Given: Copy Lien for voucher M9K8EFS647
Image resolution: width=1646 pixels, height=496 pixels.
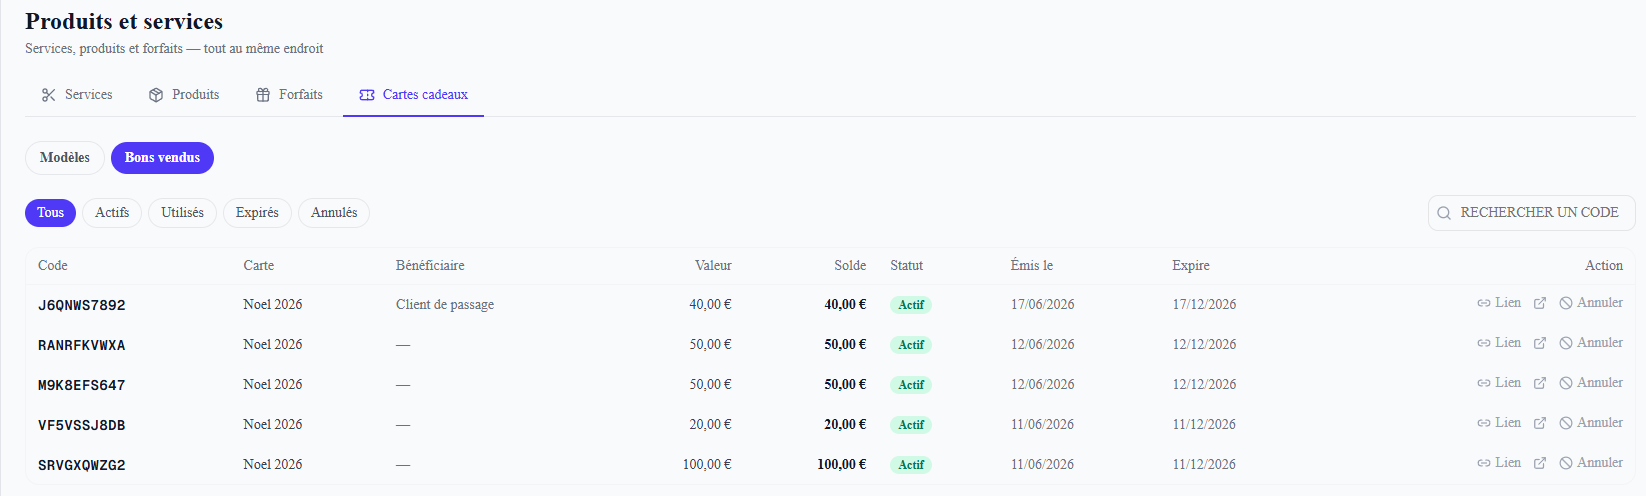Looking at the screenshot, I should [x=1499, y=383].
